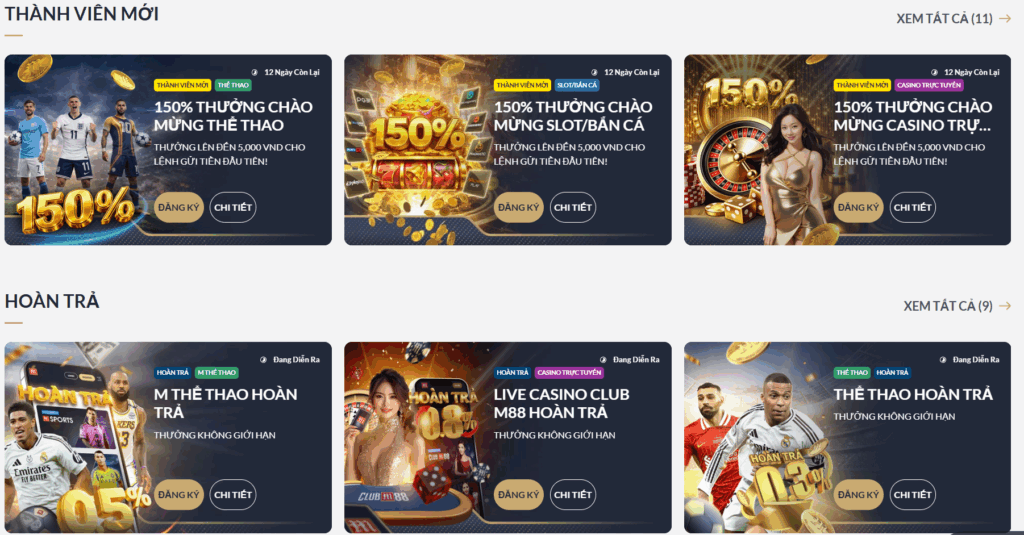This screenshot has height=535, width=1024.
Task: Click clock icon next to 12 Ngày Còn Lại on sports card
Action: point(255,73)
